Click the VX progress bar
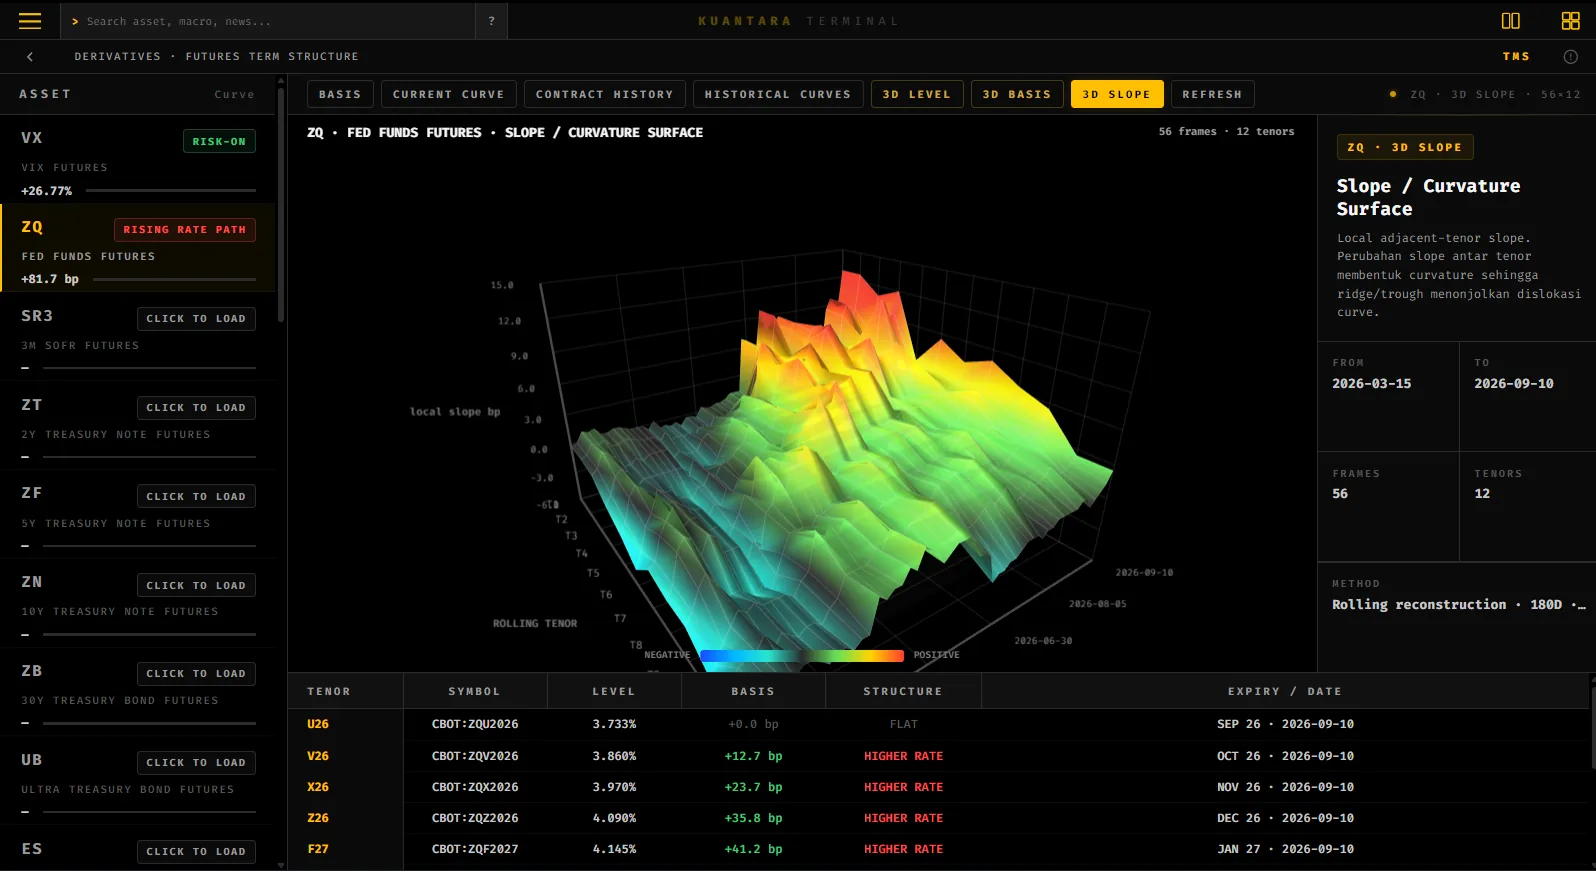1596x871 pixels. [171, 190]
